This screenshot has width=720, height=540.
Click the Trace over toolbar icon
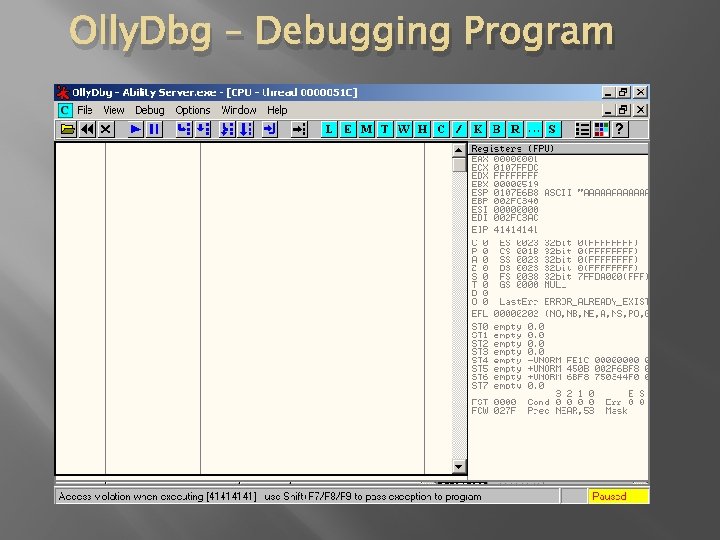pyautogui.click(x=246, y=129)
